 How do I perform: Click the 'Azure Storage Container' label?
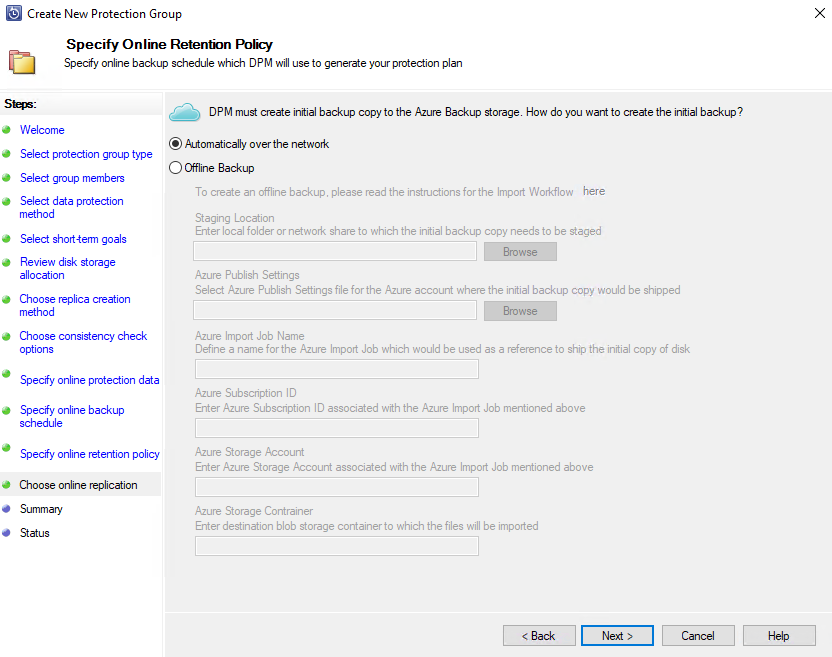tap(254, 511)
